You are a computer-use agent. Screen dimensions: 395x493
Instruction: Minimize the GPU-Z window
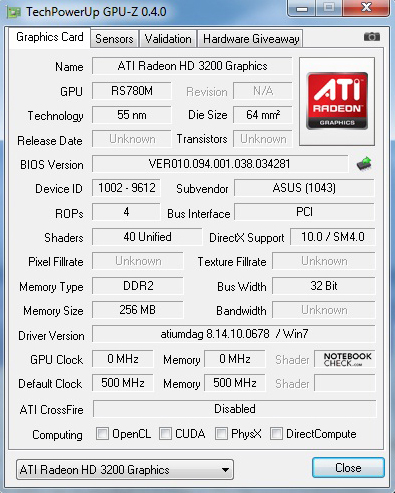tap(302, 8)
